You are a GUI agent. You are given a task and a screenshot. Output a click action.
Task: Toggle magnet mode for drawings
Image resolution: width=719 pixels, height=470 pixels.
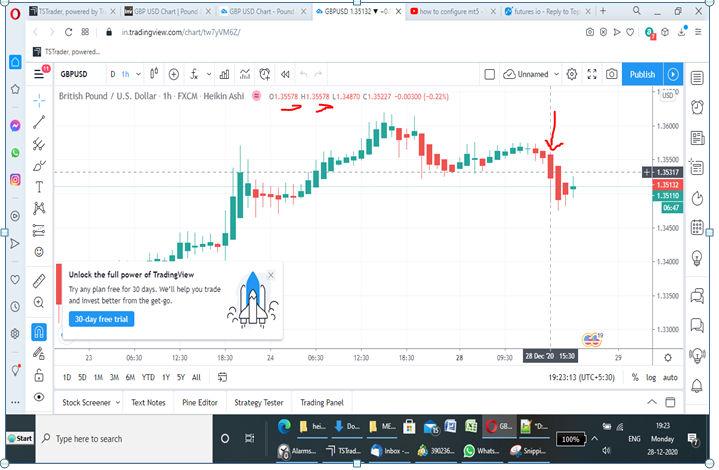point(39,332)
